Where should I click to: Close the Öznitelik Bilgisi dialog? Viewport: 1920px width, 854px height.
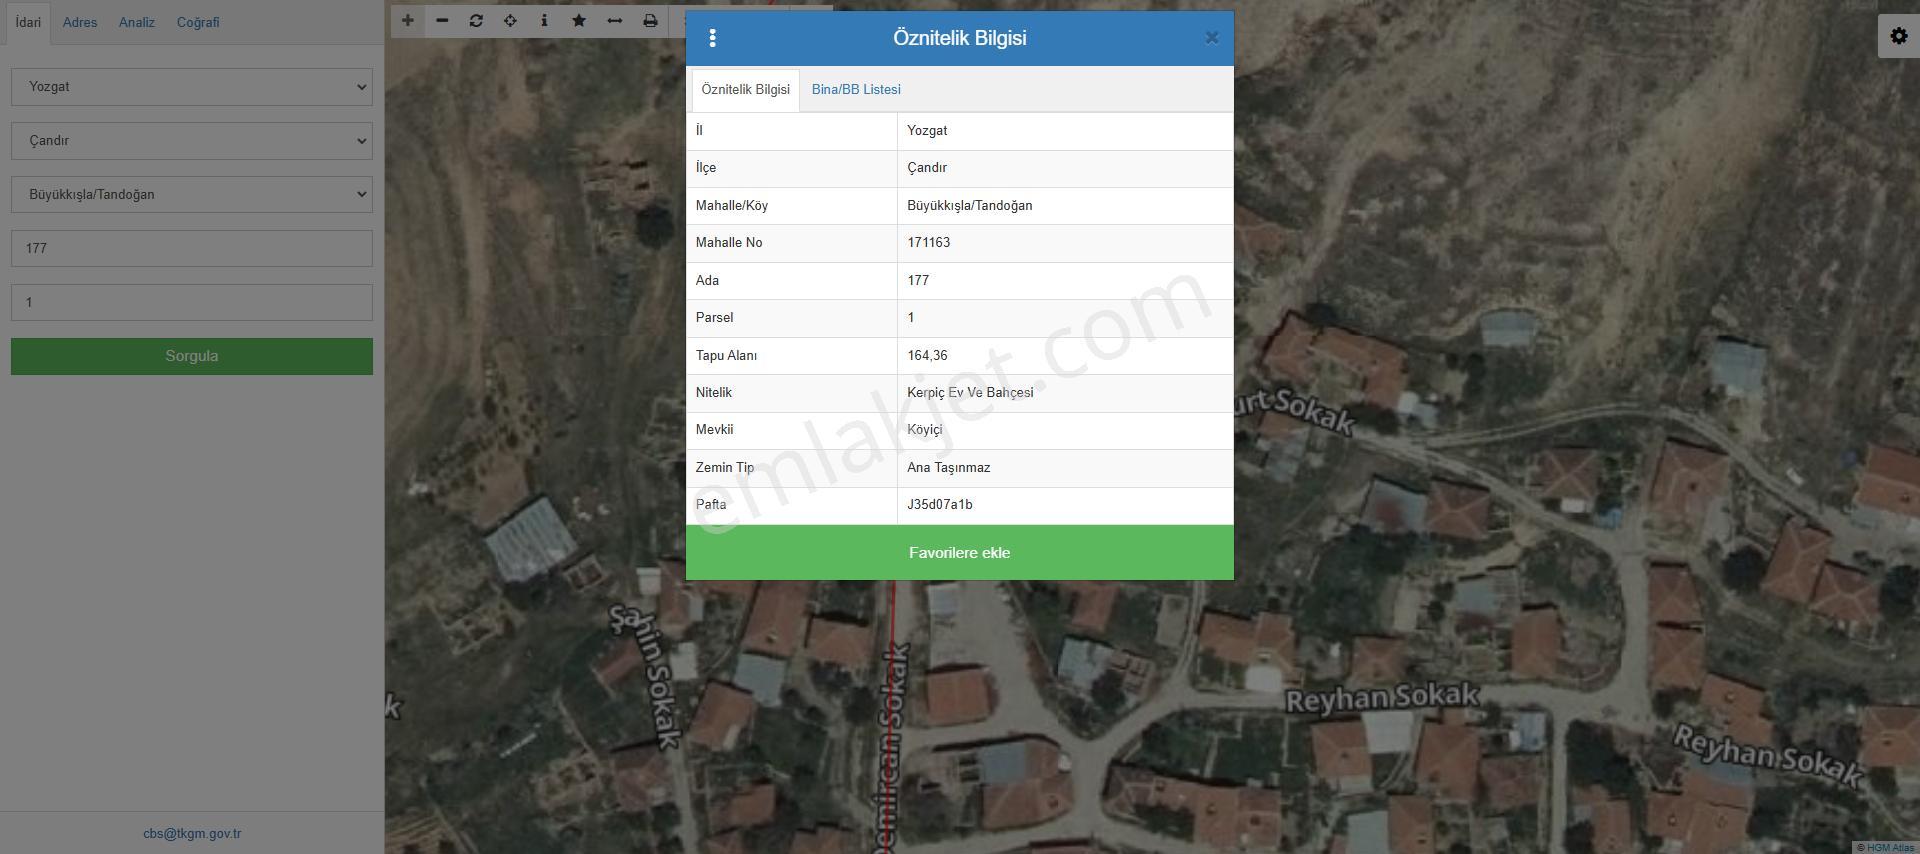coord(1211,38)
